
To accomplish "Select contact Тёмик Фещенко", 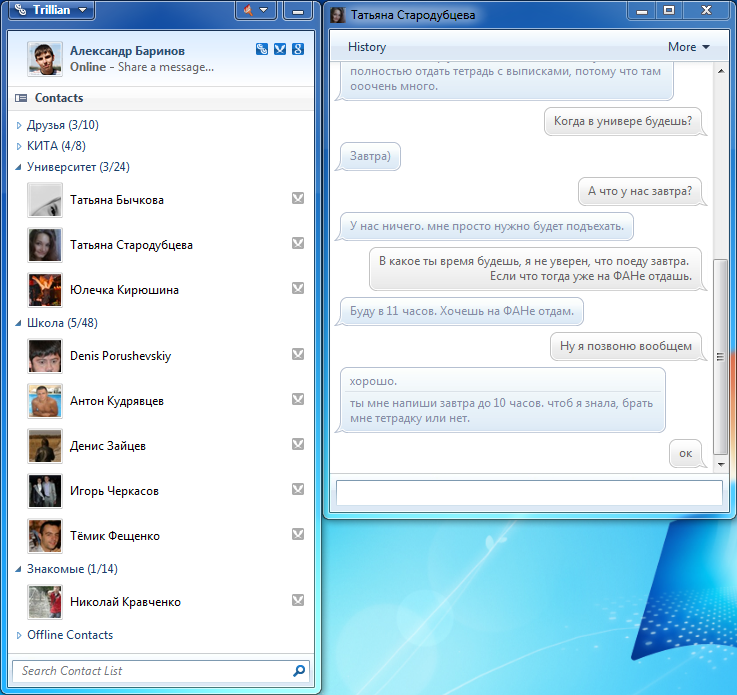I will tap(161, 536).
